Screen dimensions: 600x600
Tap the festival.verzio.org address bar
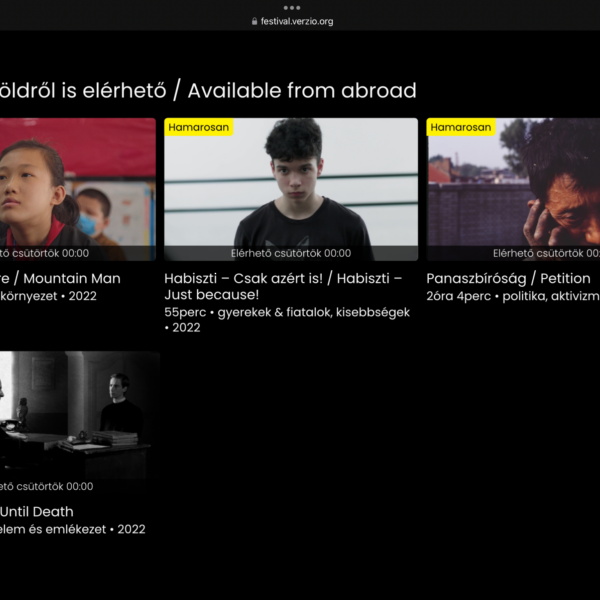point(292,21)
